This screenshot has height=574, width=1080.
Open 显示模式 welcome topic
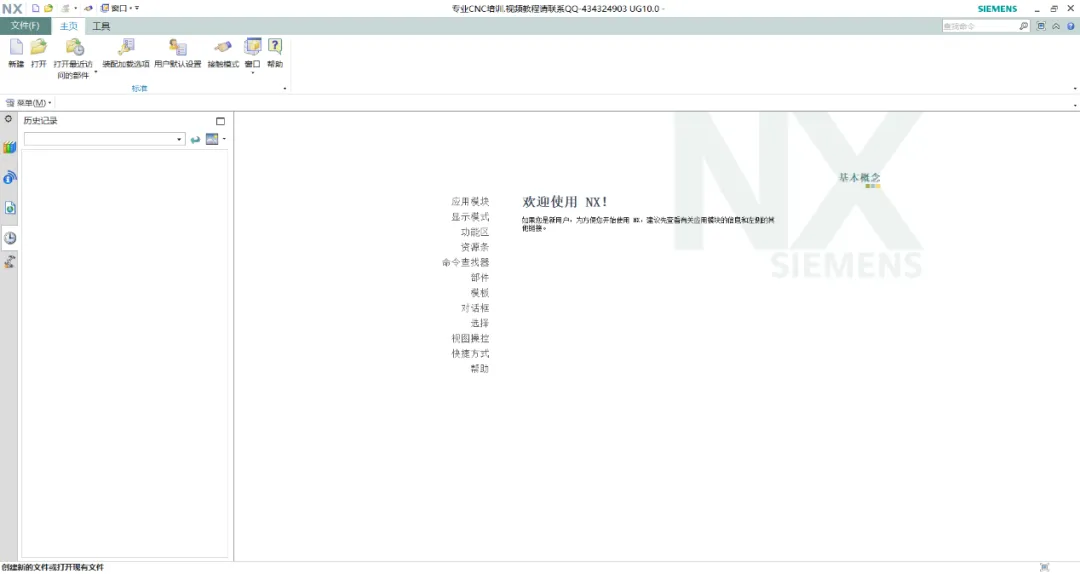(x=470, y=216)
